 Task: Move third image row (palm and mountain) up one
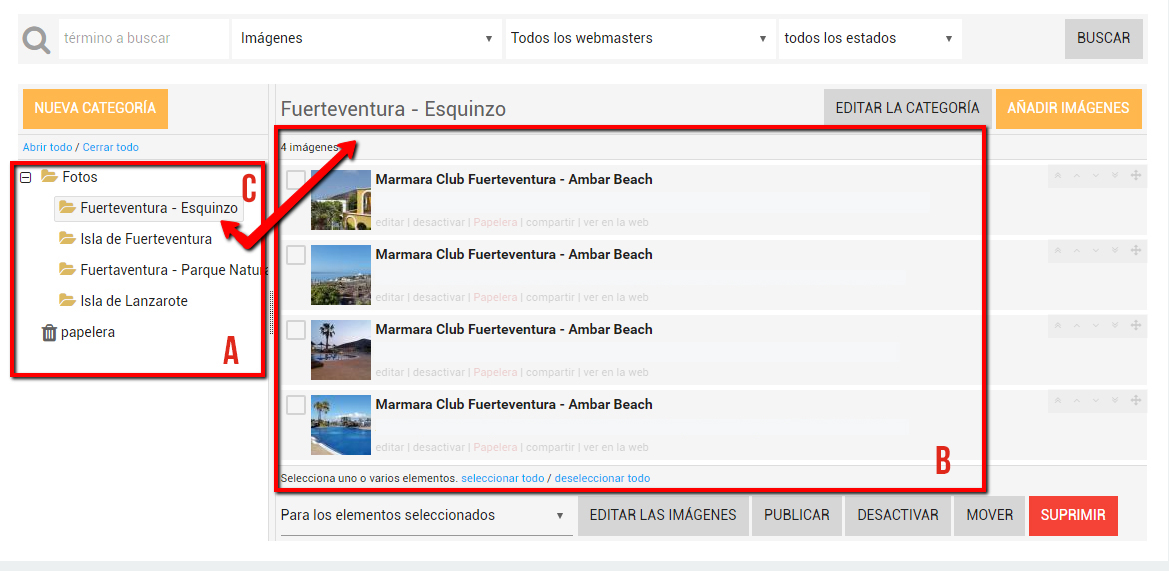click(1076, 325)
